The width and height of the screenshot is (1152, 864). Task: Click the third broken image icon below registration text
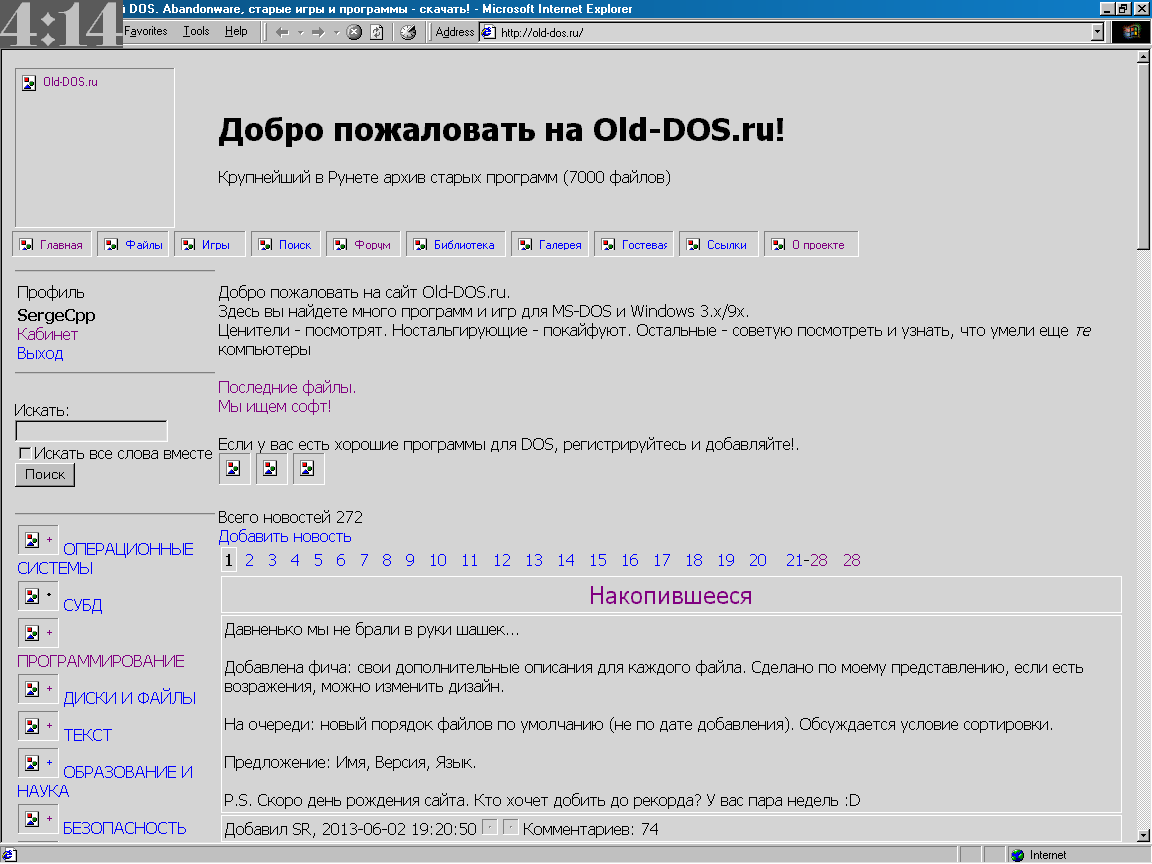coord(308,469)
